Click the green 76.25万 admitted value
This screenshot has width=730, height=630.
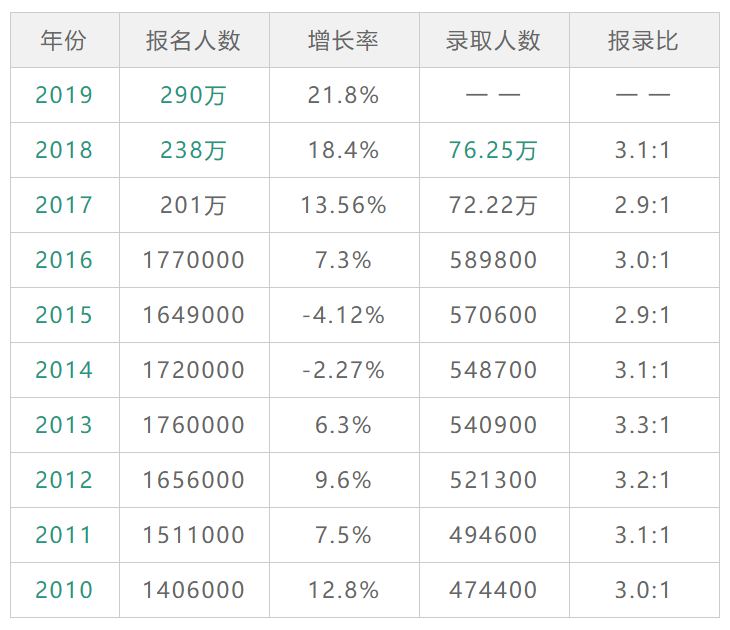(493, 150)
